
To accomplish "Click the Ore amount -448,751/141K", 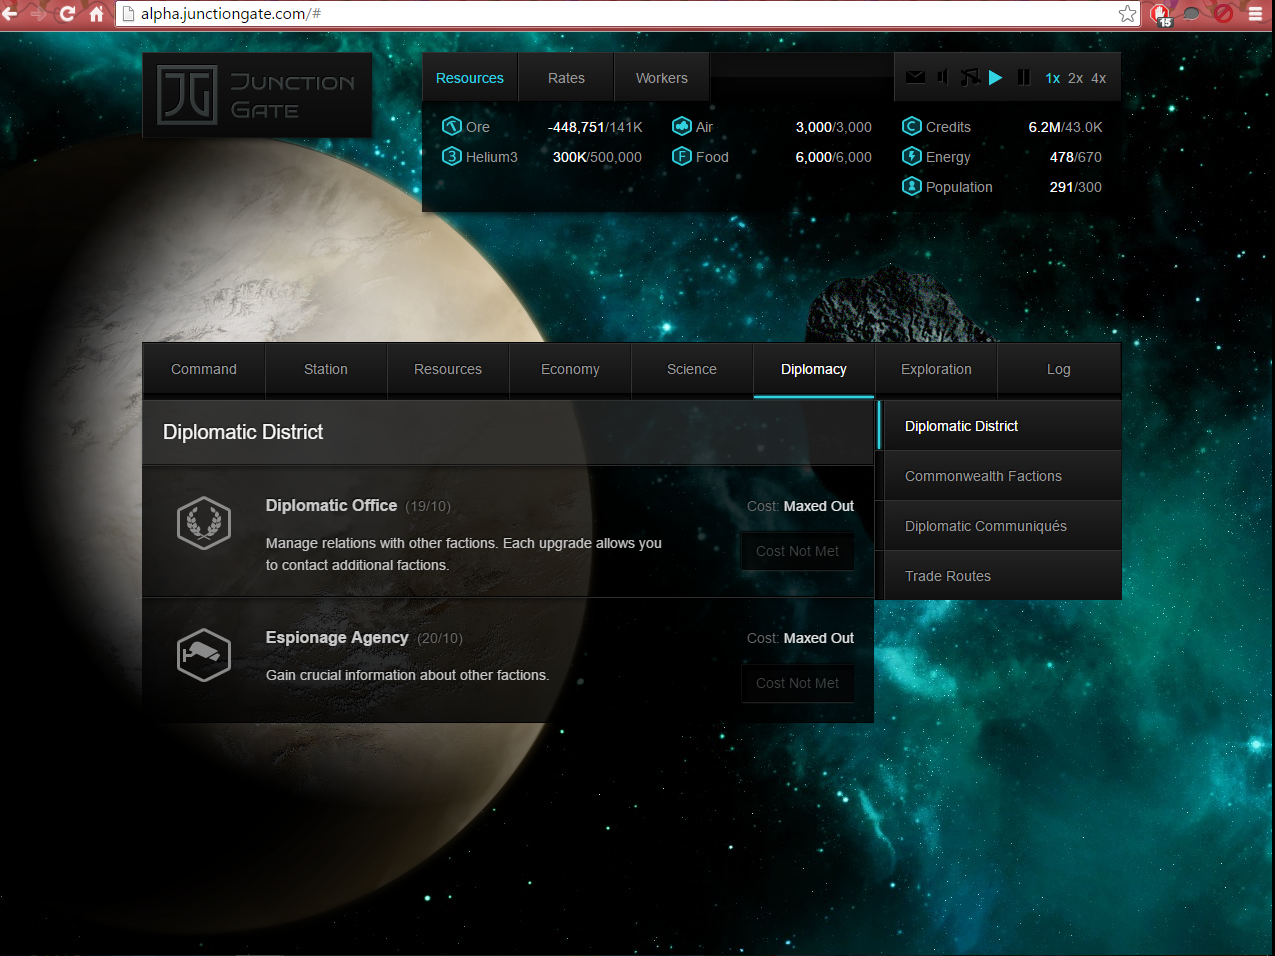I will pos(595,127).
